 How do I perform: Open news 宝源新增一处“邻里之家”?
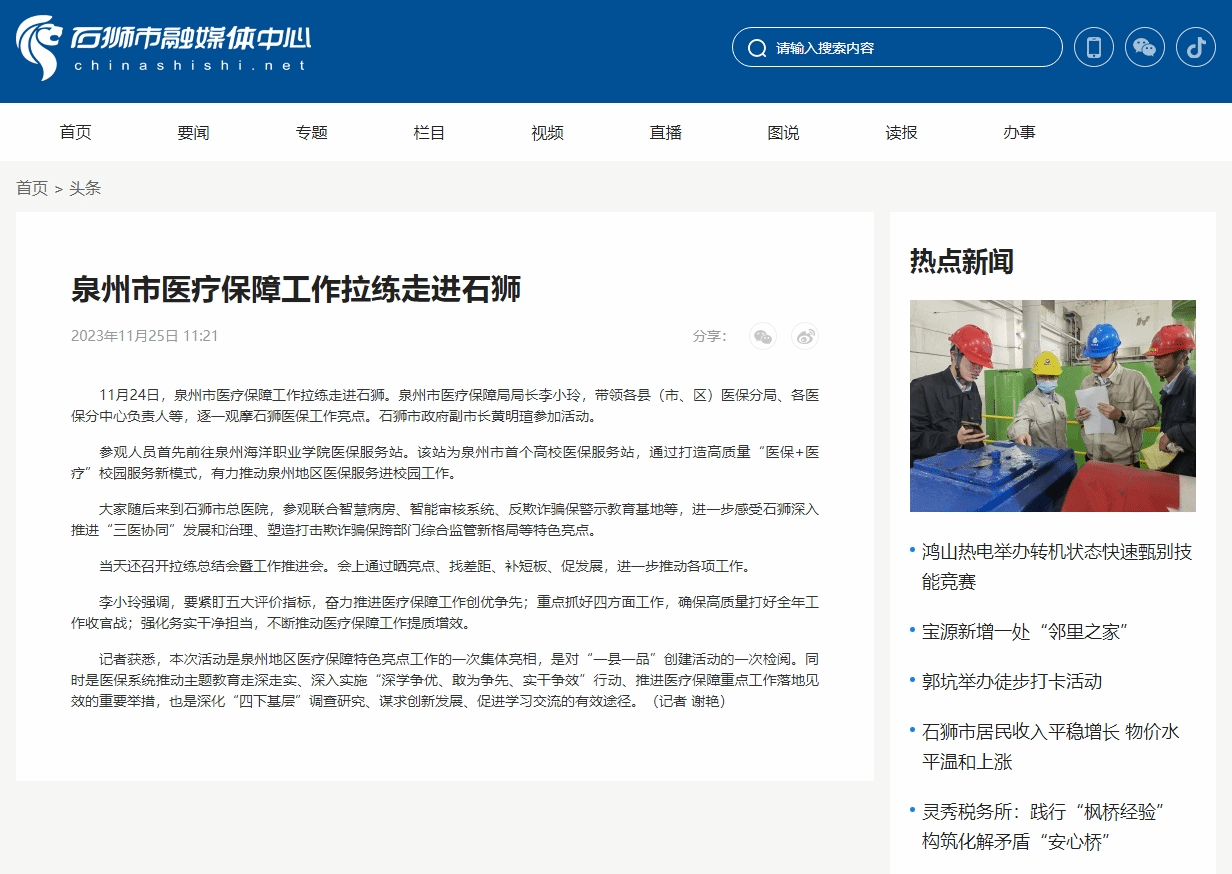tap(1025, 631)
